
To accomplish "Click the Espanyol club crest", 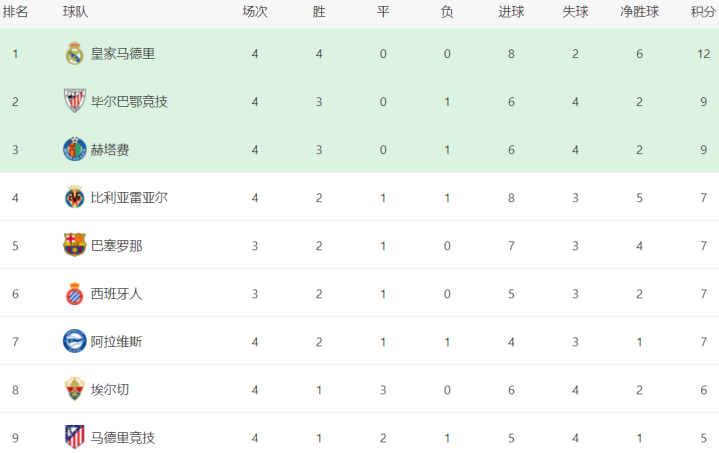I will click(x=74, y=293).
